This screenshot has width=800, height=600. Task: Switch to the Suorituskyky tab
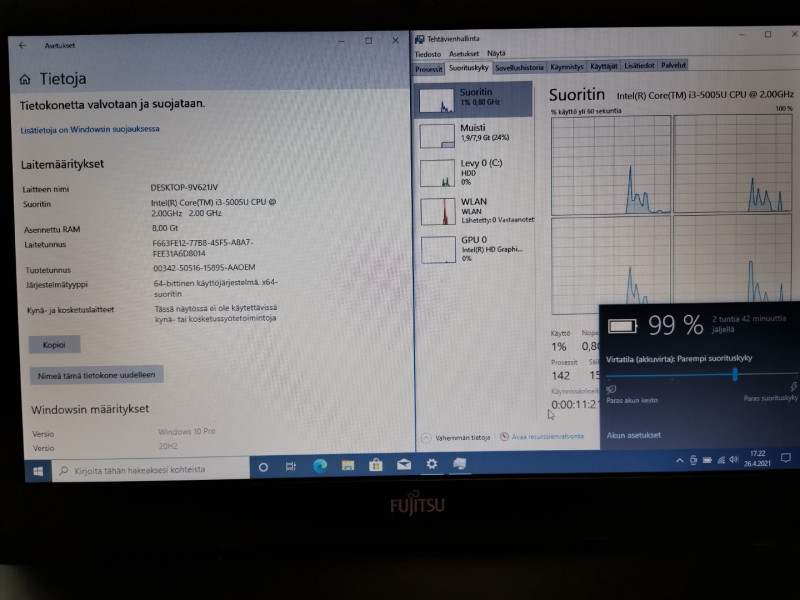(468, 68)
